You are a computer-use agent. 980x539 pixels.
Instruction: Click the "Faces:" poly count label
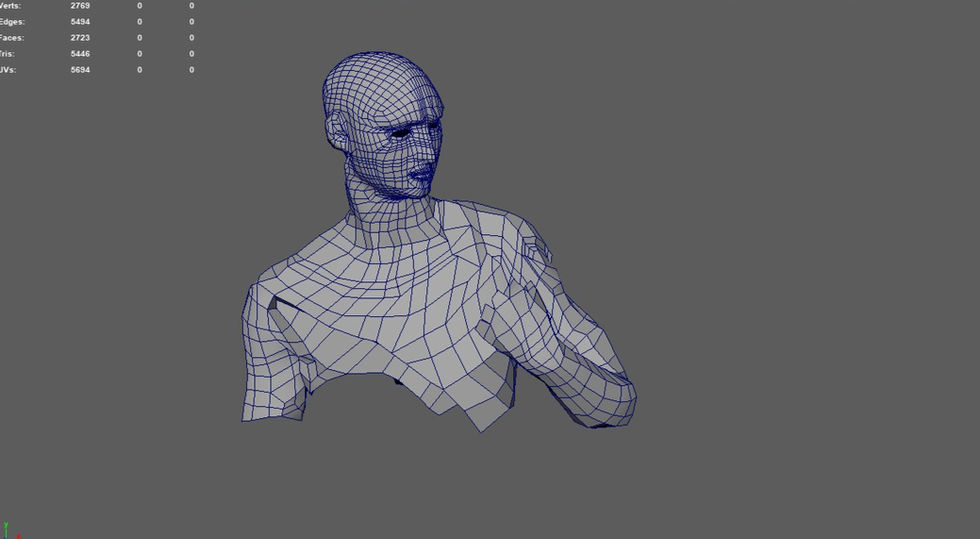(12, 38)
